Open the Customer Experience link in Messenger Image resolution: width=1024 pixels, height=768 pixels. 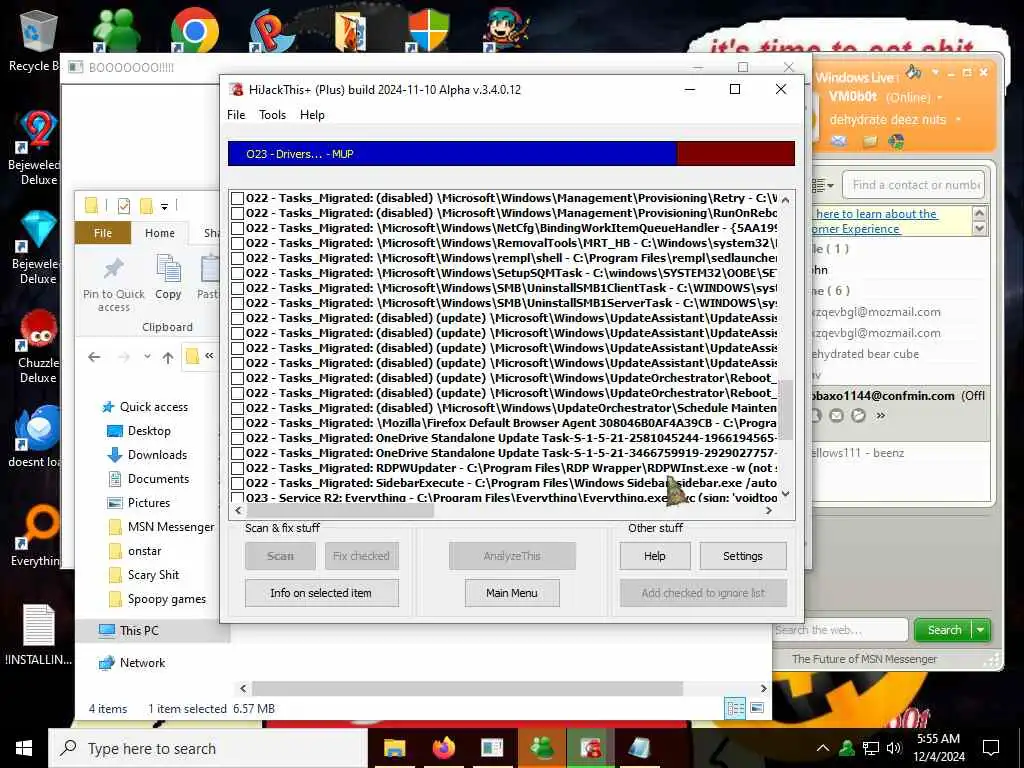856,229
